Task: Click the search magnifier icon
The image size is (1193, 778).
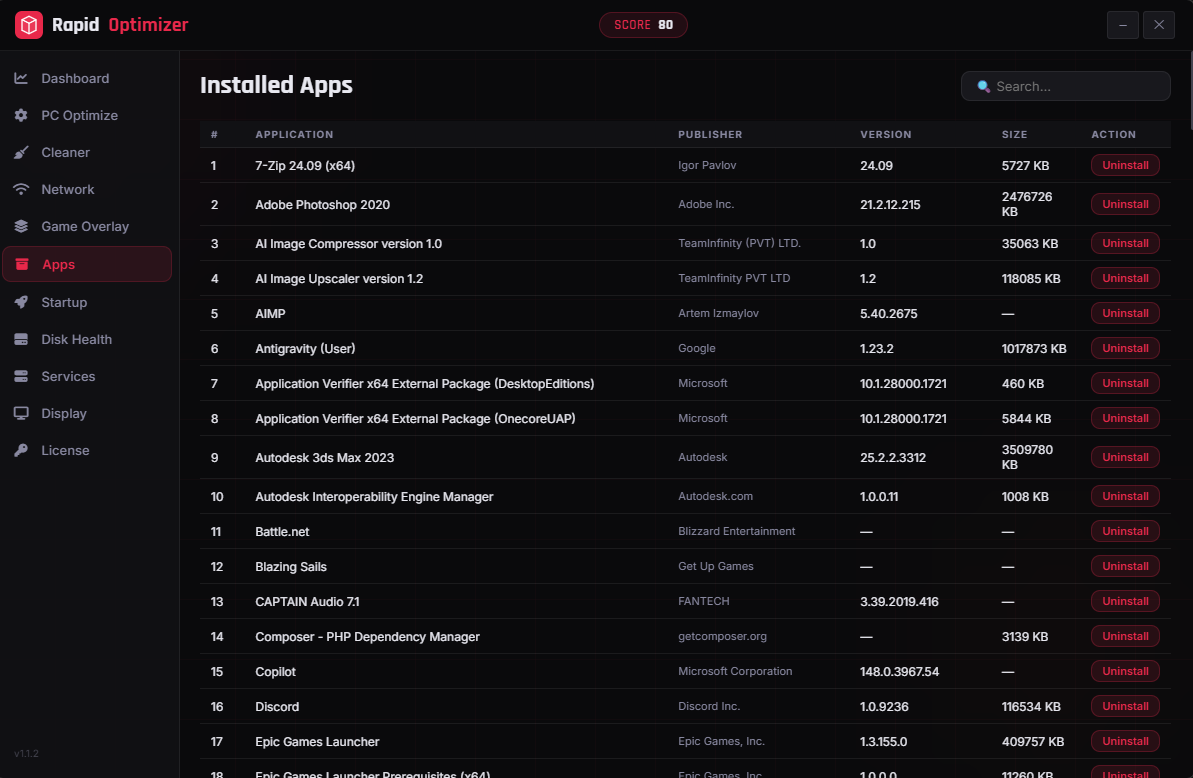Action: 984,87
